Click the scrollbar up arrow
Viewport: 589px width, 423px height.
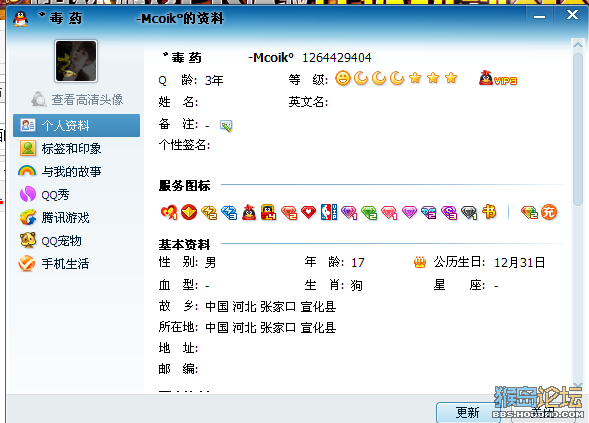[577, 44]
